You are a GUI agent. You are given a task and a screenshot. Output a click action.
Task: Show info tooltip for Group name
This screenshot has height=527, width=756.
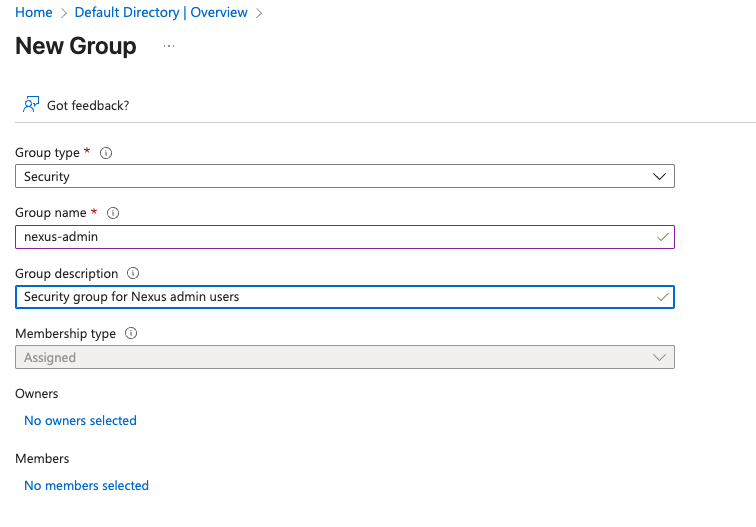[x=113, y=213]
